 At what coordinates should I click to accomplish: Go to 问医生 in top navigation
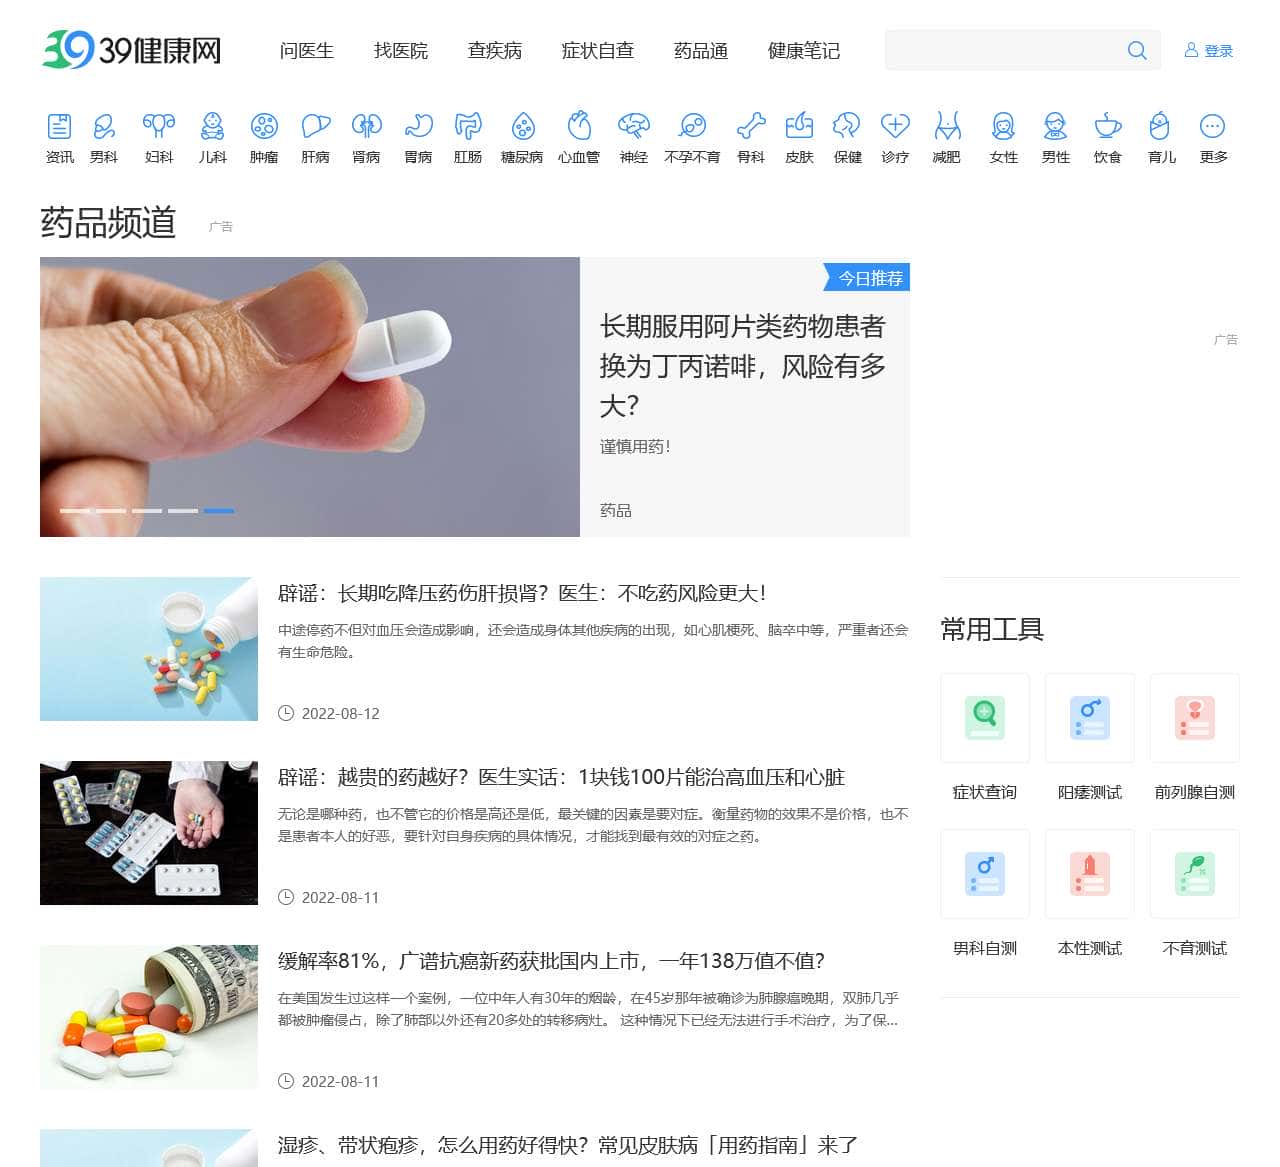pyautogui.click(x=306, y=51)
